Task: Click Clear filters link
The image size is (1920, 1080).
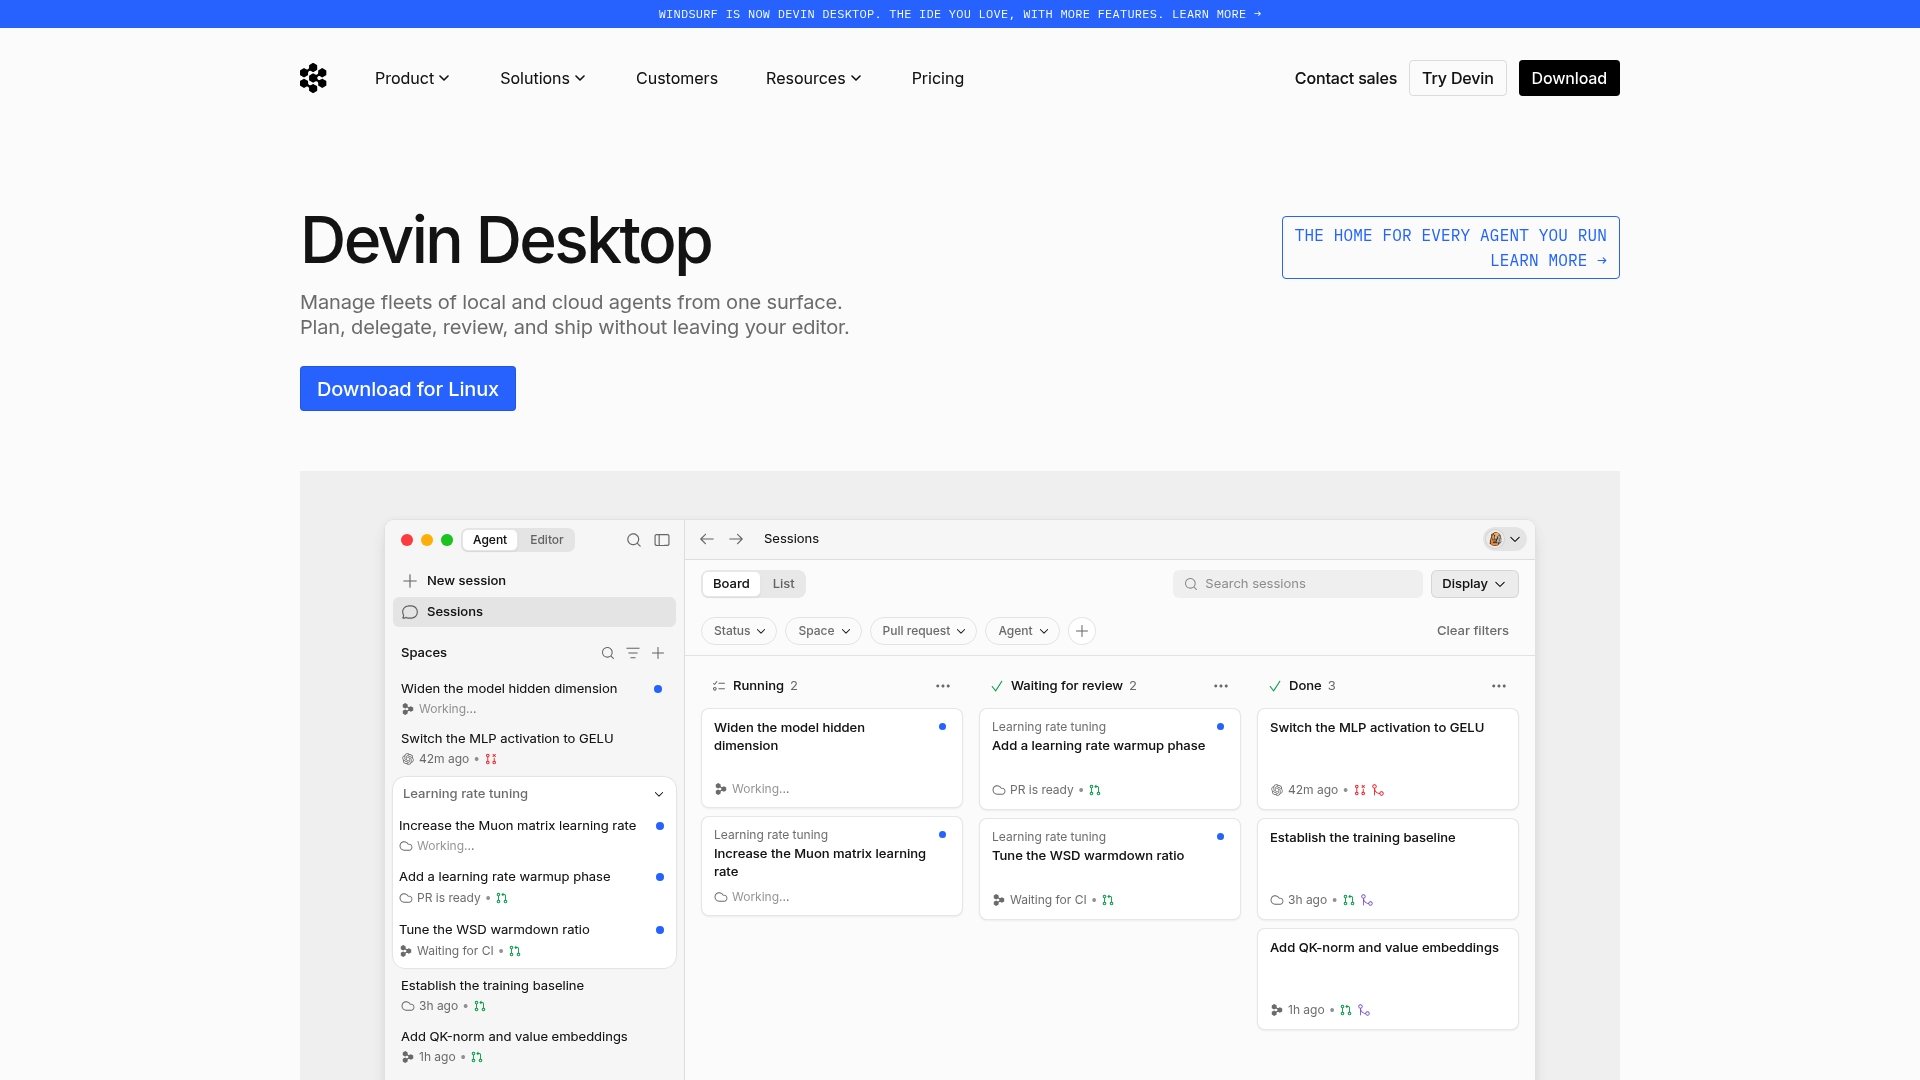Action: 1473,631
